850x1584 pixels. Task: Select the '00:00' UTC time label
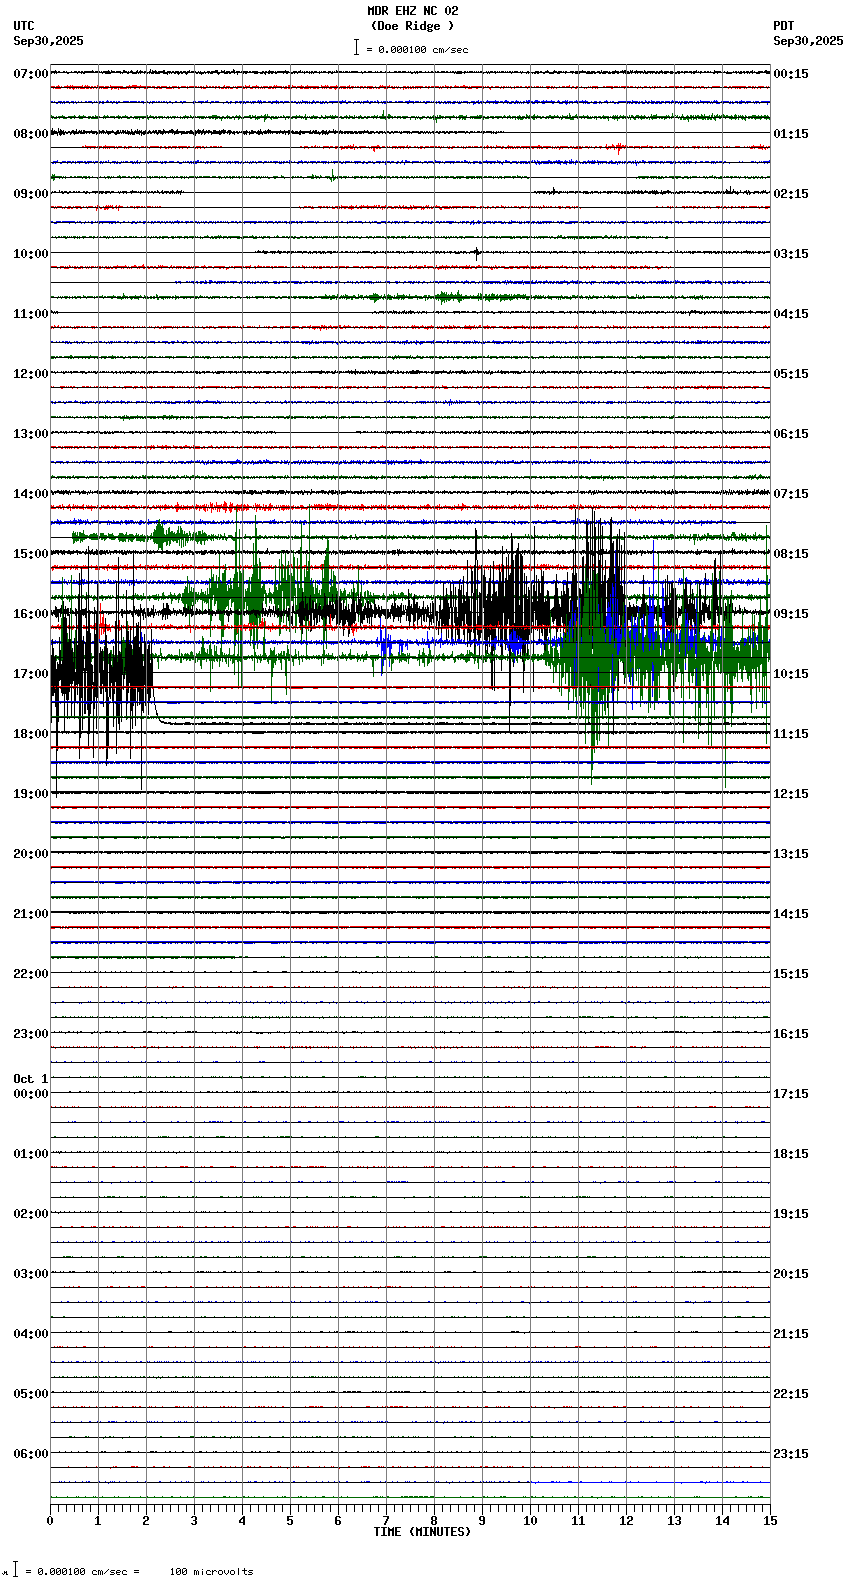tap(31, 1094)
